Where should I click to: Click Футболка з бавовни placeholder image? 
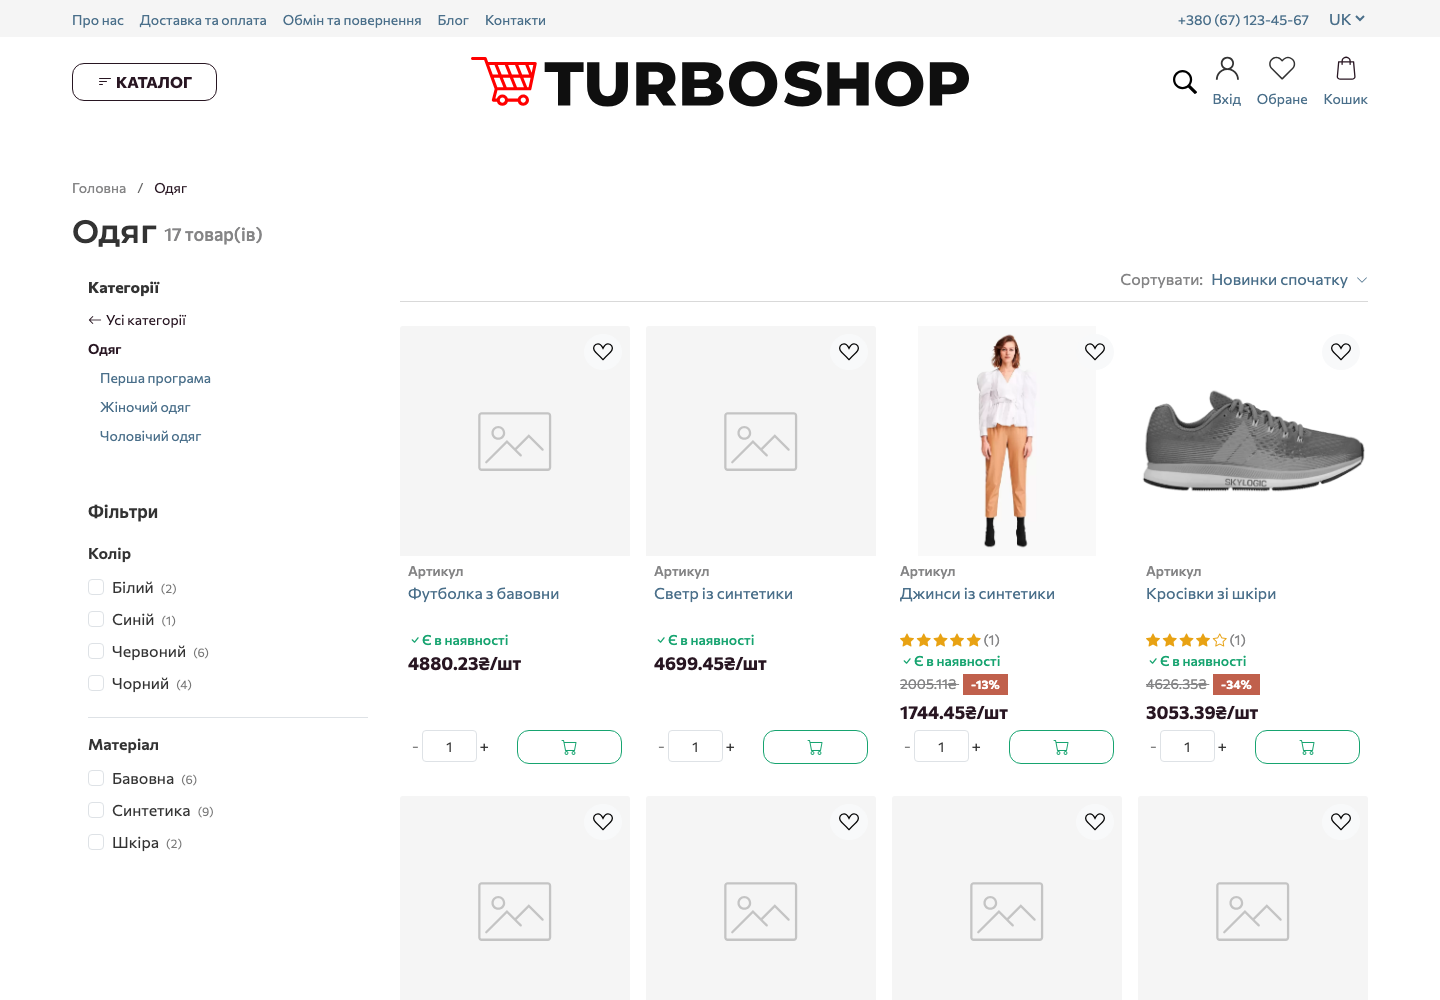click(x=515, y=441)
